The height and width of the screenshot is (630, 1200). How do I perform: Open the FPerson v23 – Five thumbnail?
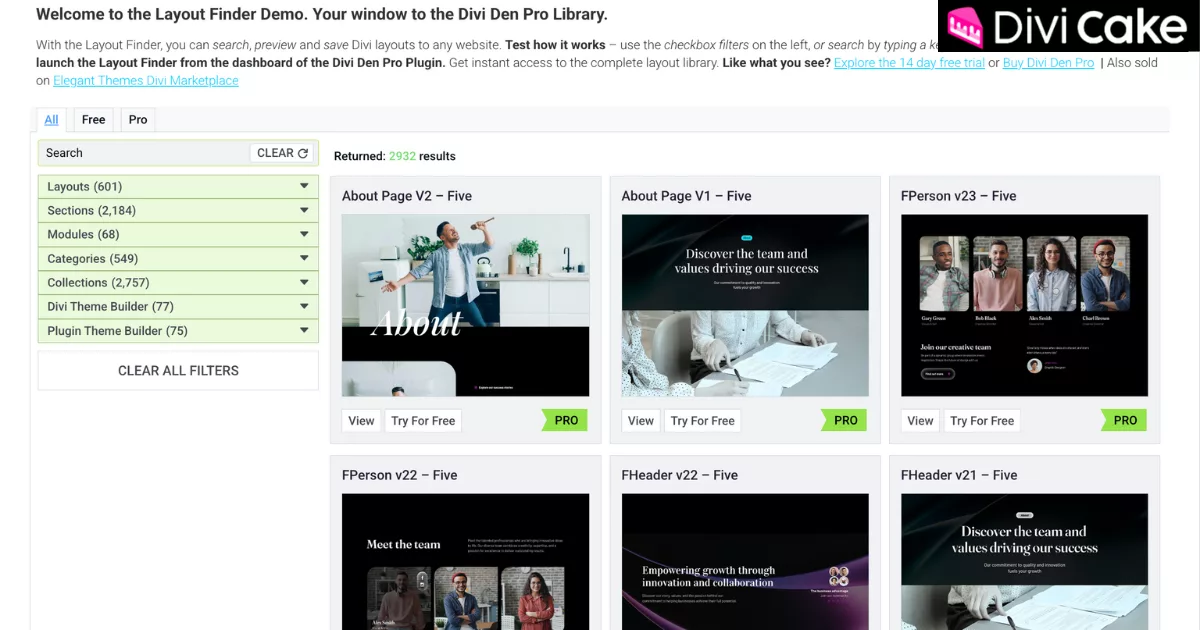(x=1024, y=305)
